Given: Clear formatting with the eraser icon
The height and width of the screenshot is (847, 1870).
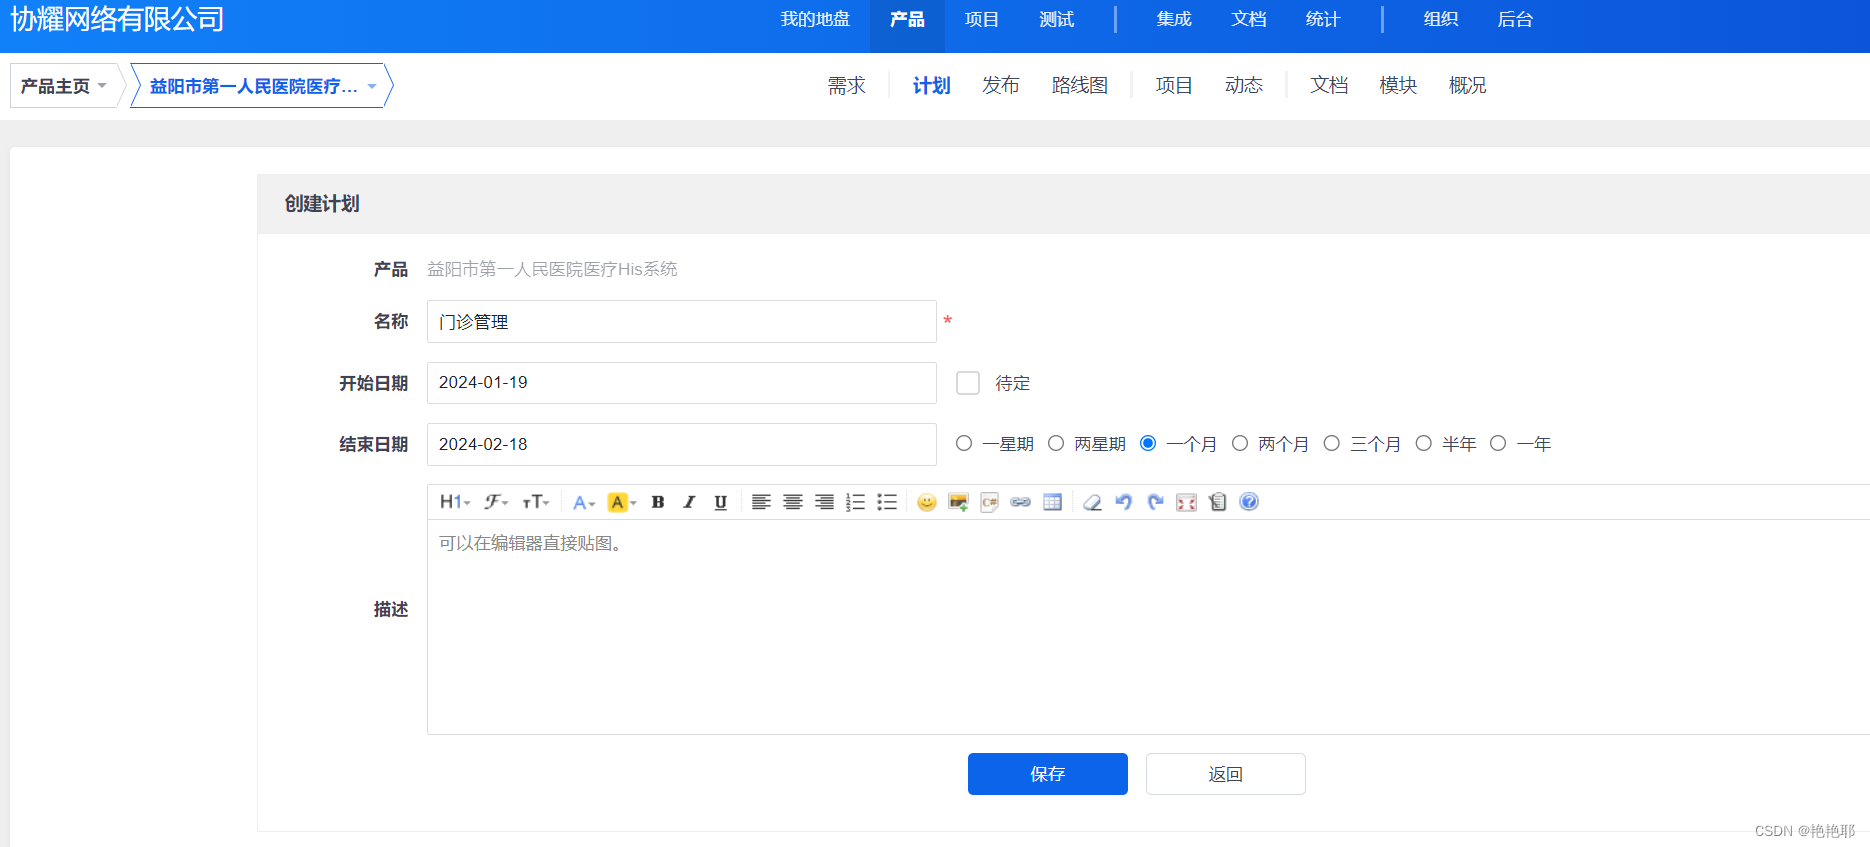Looking at the screenshot, I should click(x=1093, y=502).
